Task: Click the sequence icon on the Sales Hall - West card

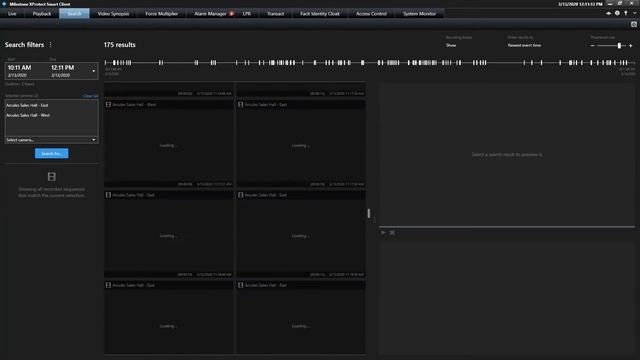Action: 109,104
